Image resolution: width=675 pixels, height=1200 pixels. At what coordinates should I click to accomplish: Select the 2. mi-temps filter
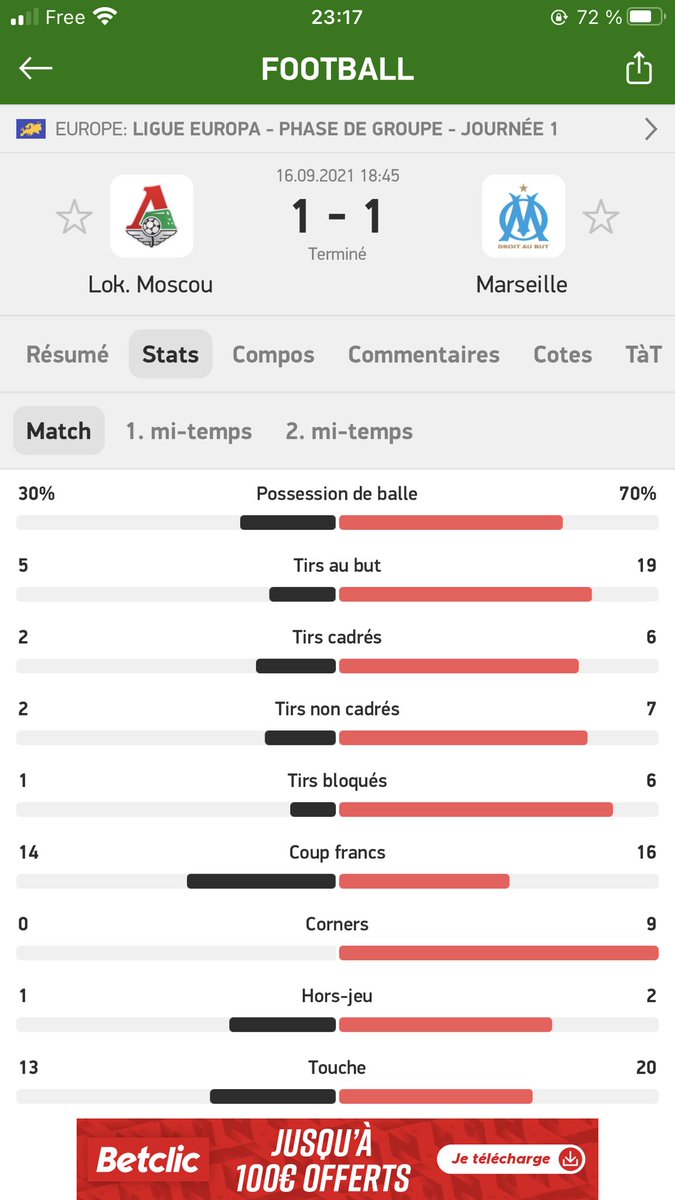tap(349, 431)
